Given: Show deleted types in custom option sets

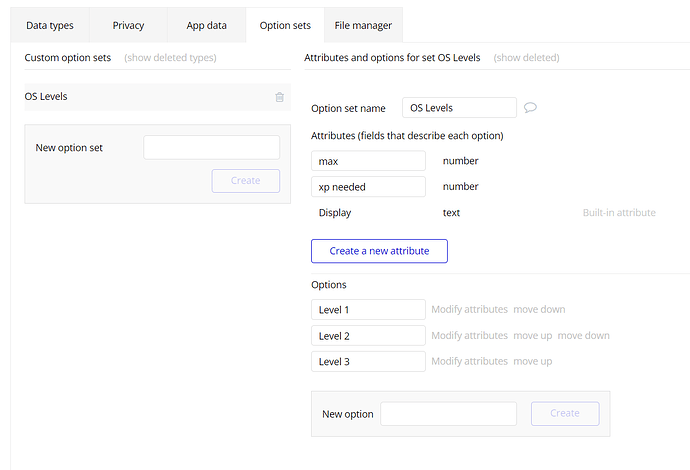Looking at the screenshot, I should pyautogui.click(x=170, y=58).
